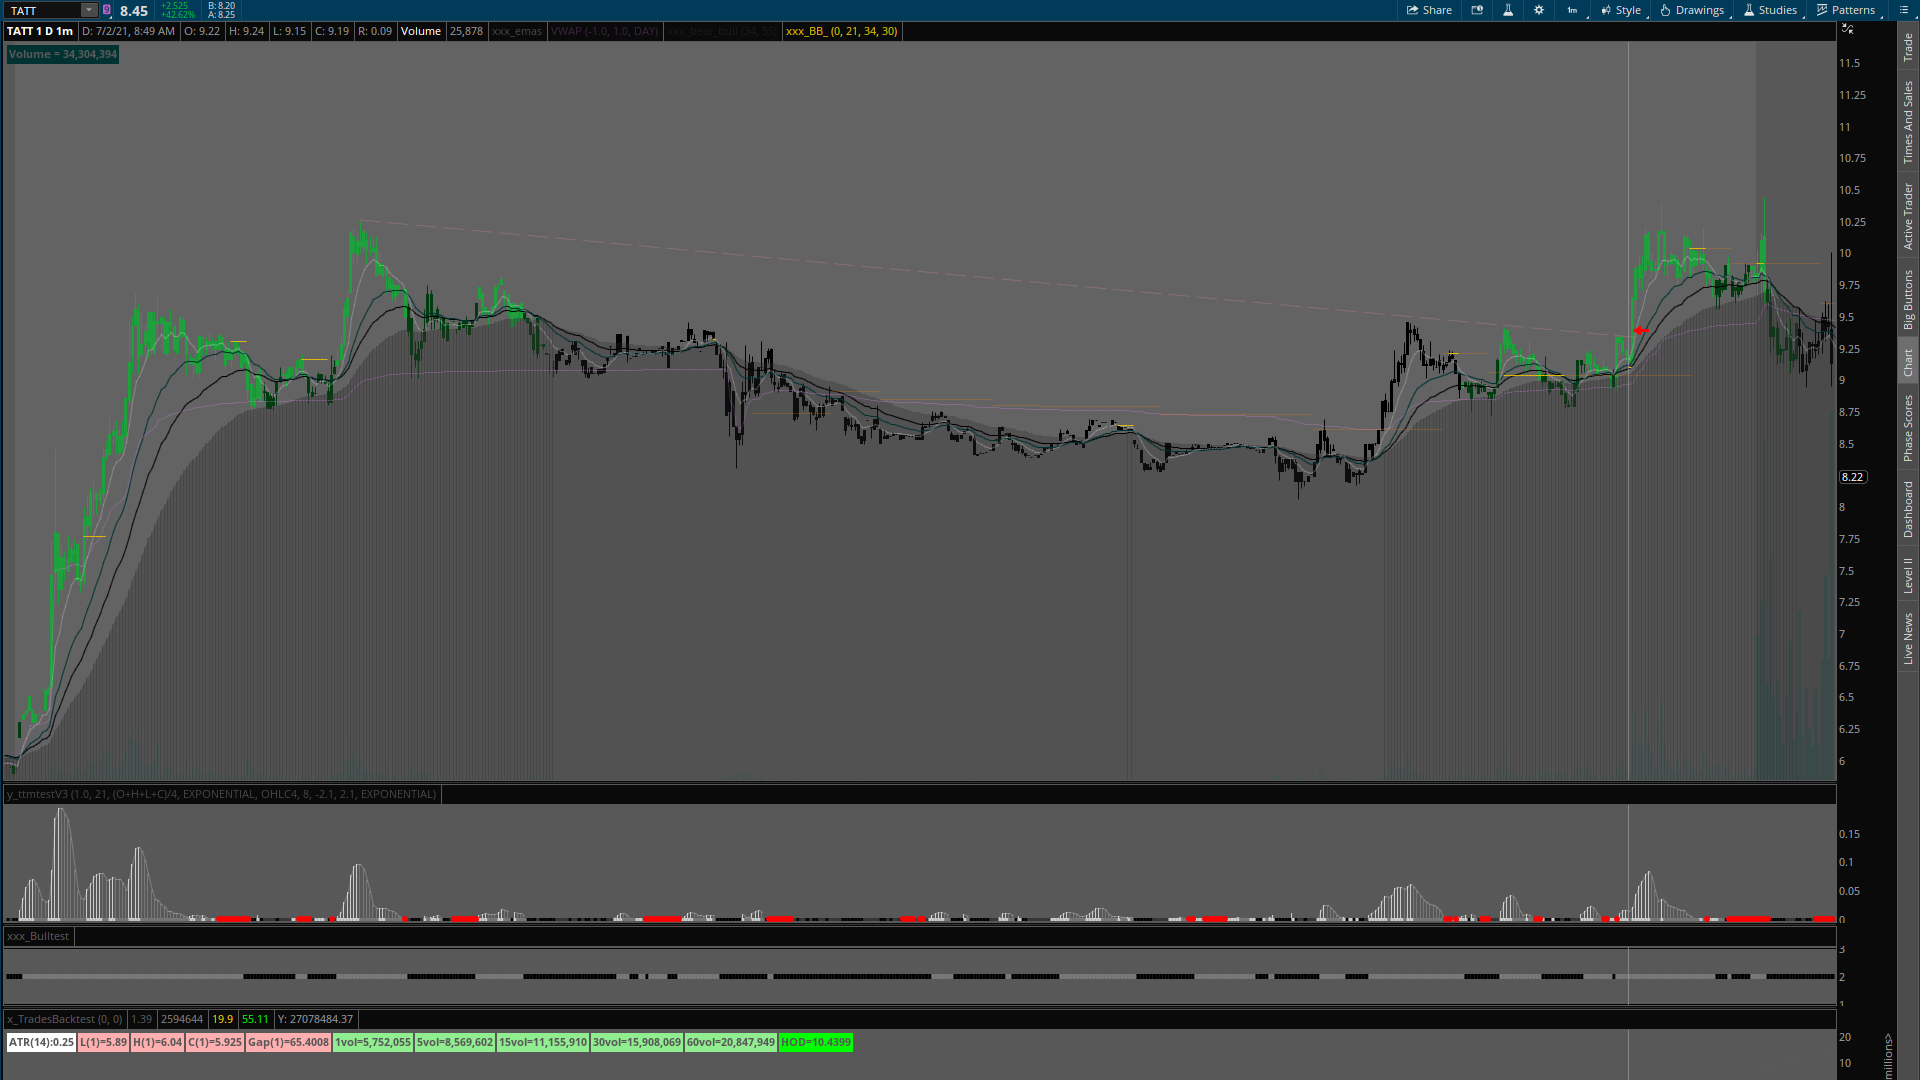Toggle the Dashboard side panel
The width and height of the screenshot is (1920, 1080).
[1908, 509]
